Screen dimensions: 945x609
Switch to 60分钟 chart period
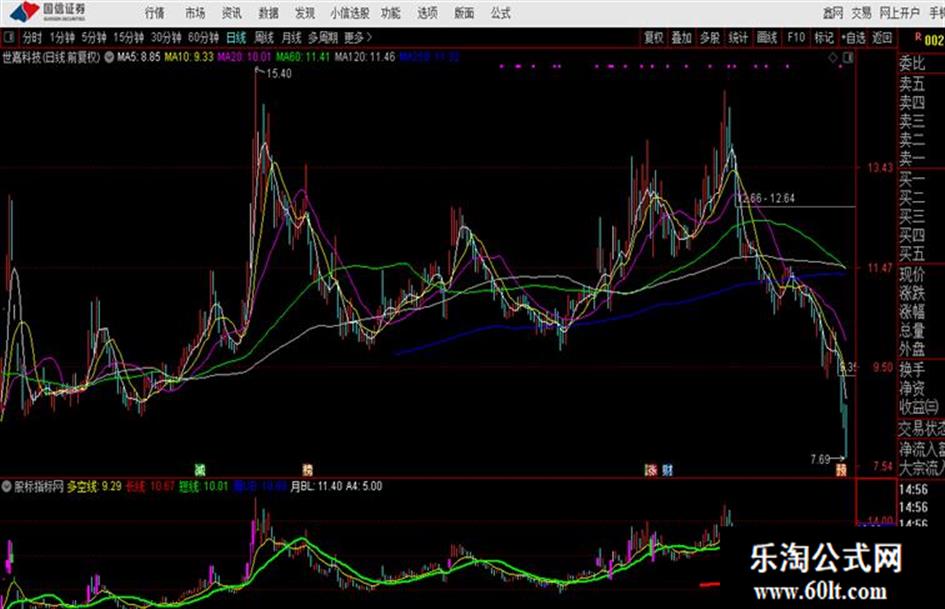click(203, 37)
